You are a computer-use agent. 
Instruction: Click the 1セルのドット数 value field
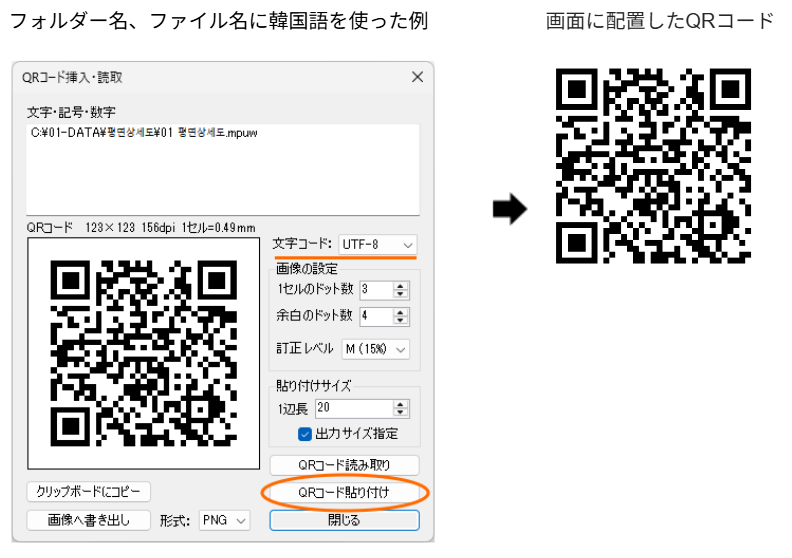pyautogui.click(x=376, y=290)
